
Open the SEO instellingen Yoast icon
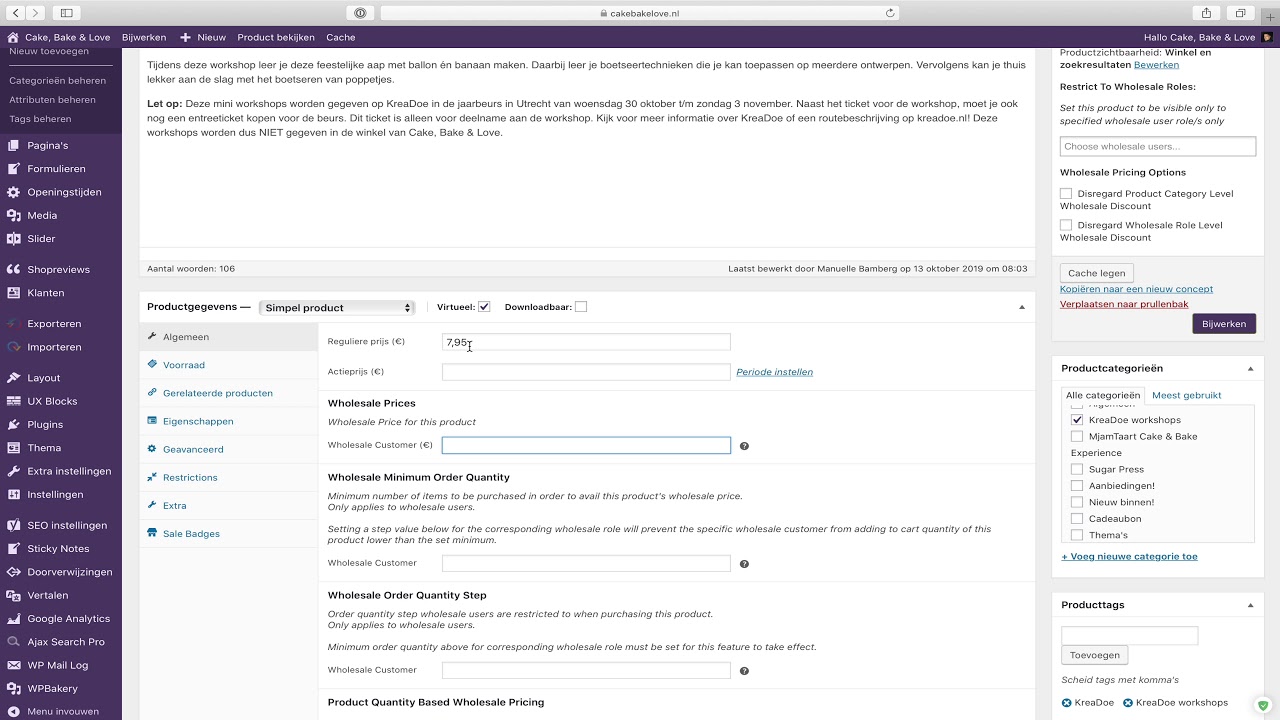tap(13, 525)
